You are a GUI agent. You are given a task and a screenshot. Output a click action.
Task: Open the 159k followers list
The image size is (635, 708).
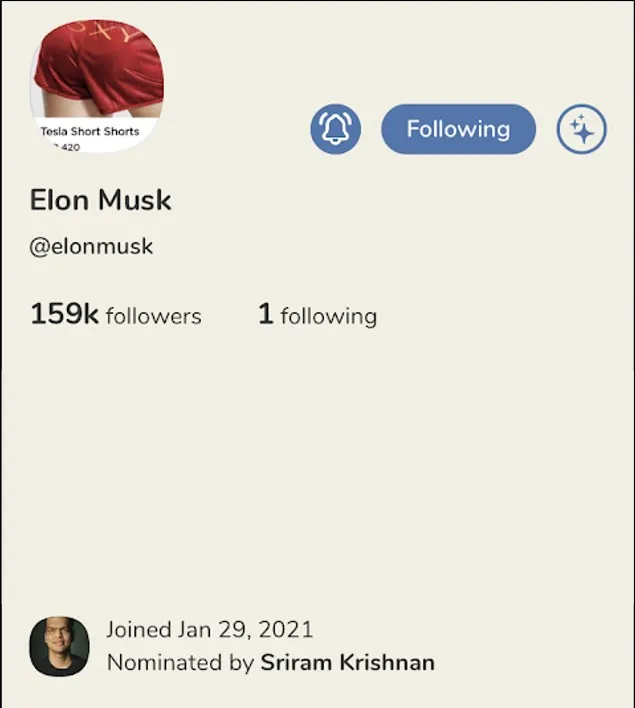115,315
